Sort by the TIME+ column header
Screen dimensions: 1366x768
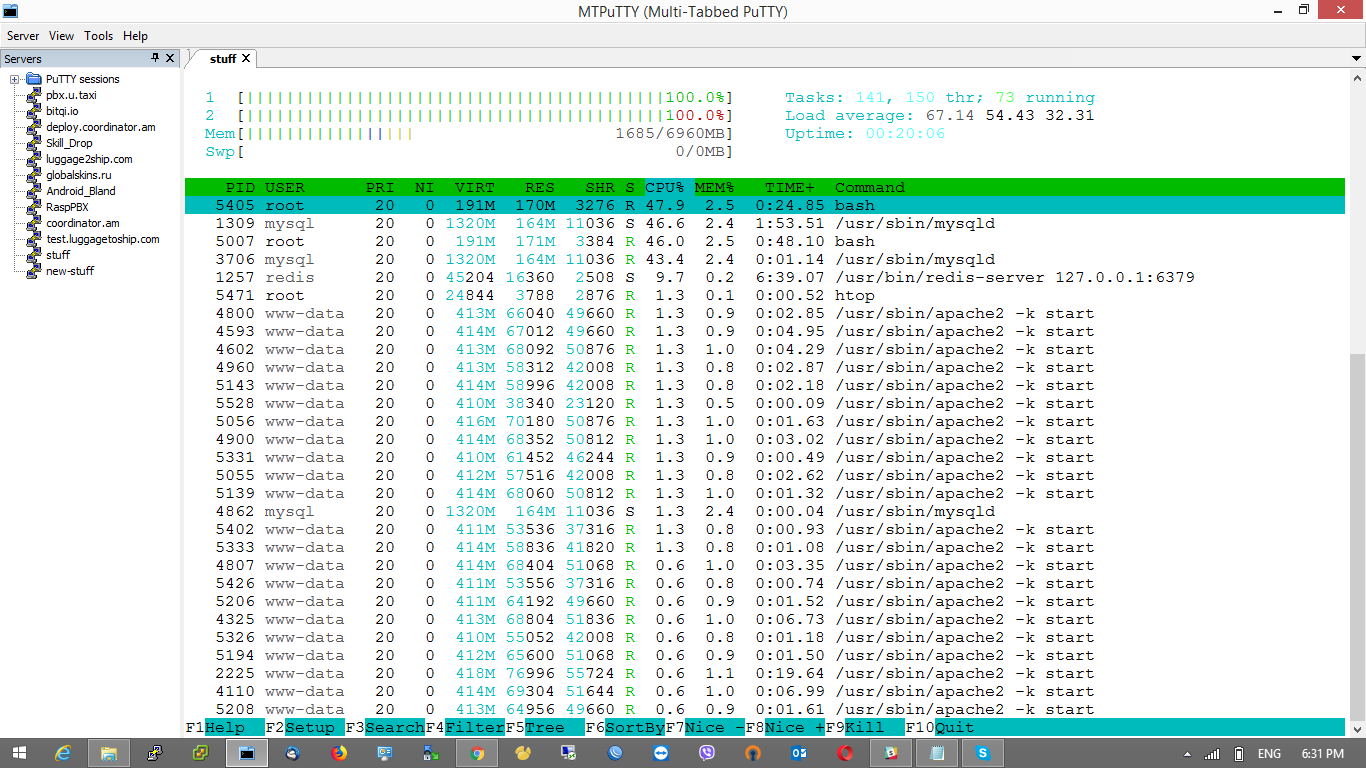coord(790,187)
